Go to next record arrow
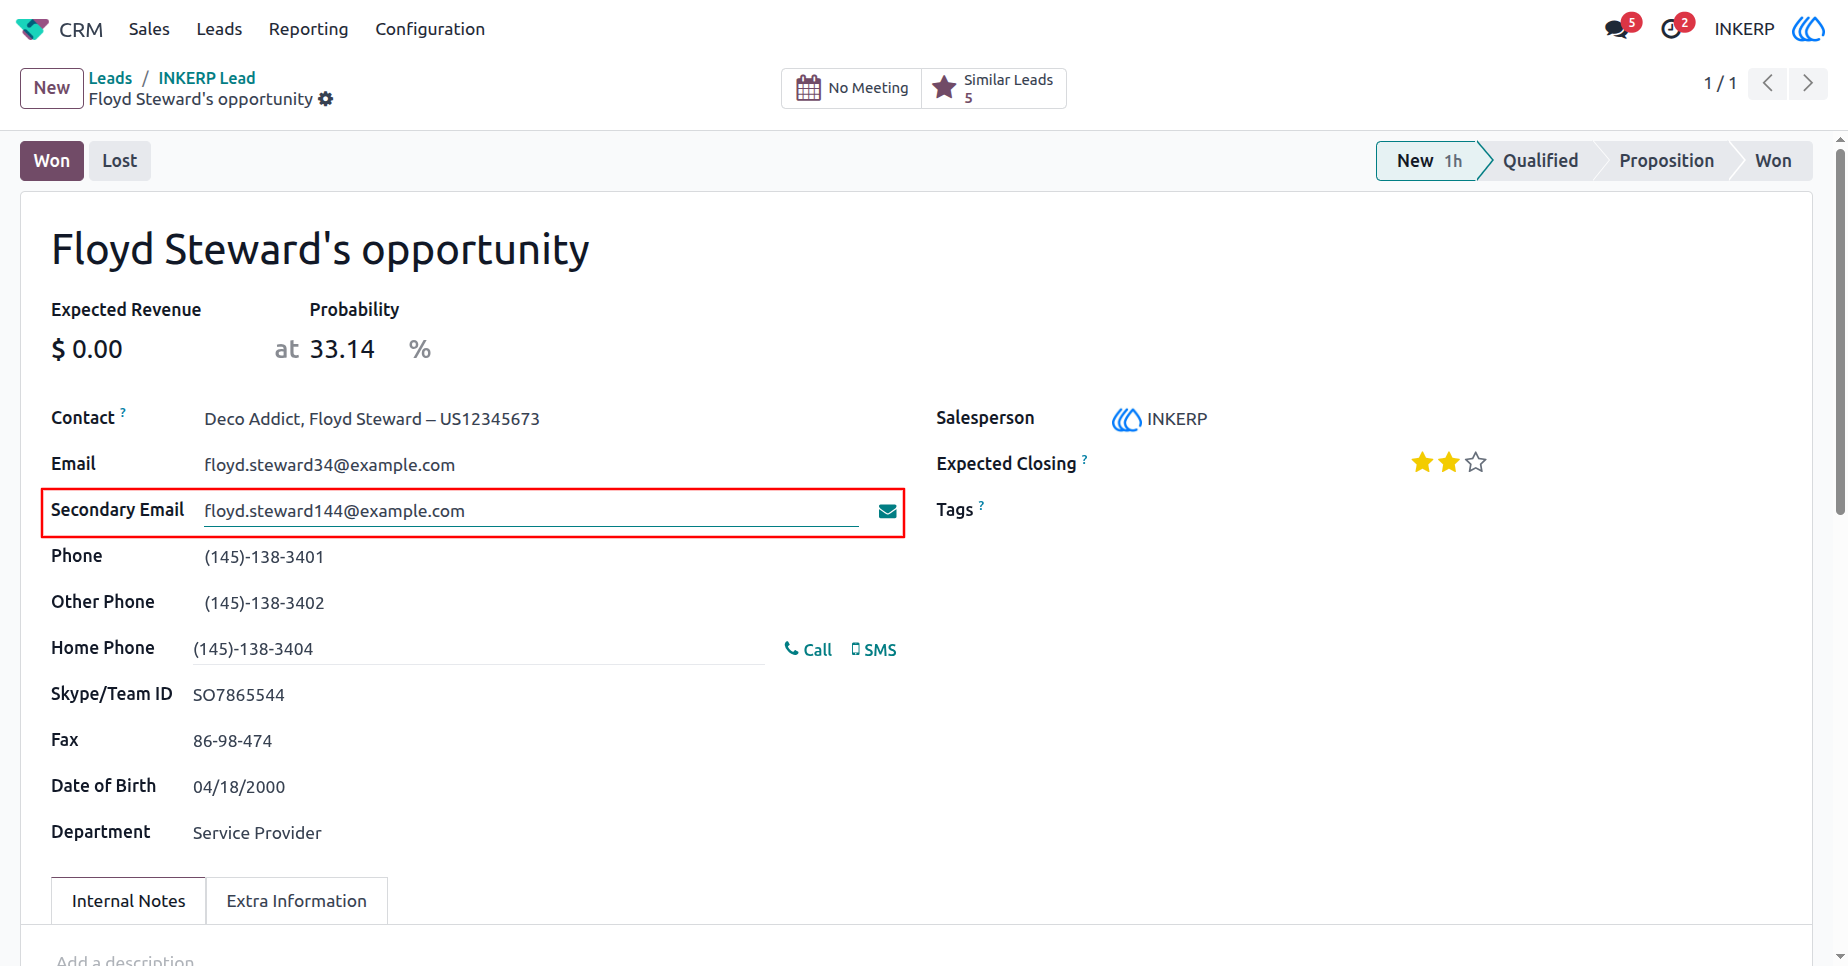The image size is (1848, 966). (1808, 83)
